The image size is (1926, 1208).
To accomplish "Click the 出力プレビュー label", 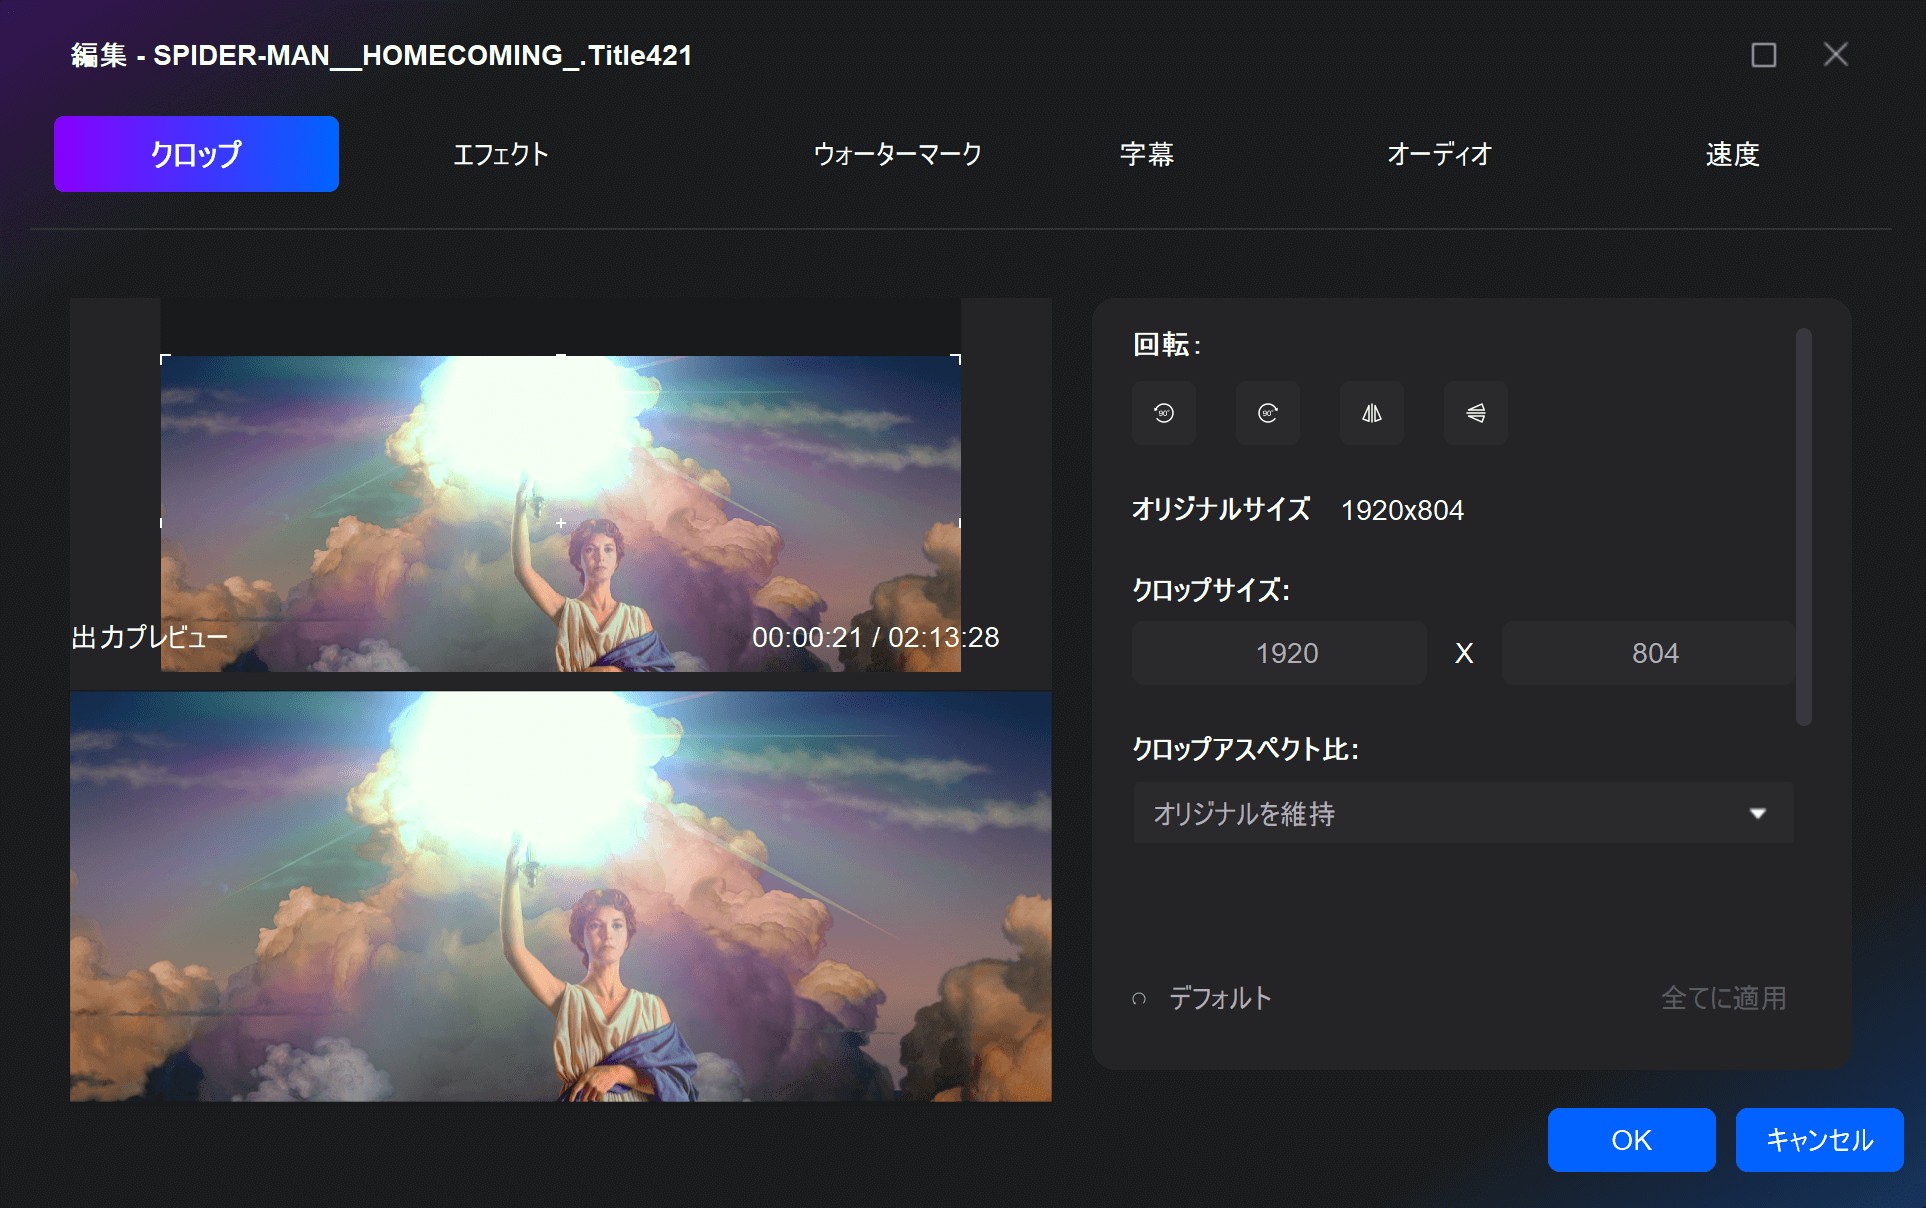I will click(150, 637).
